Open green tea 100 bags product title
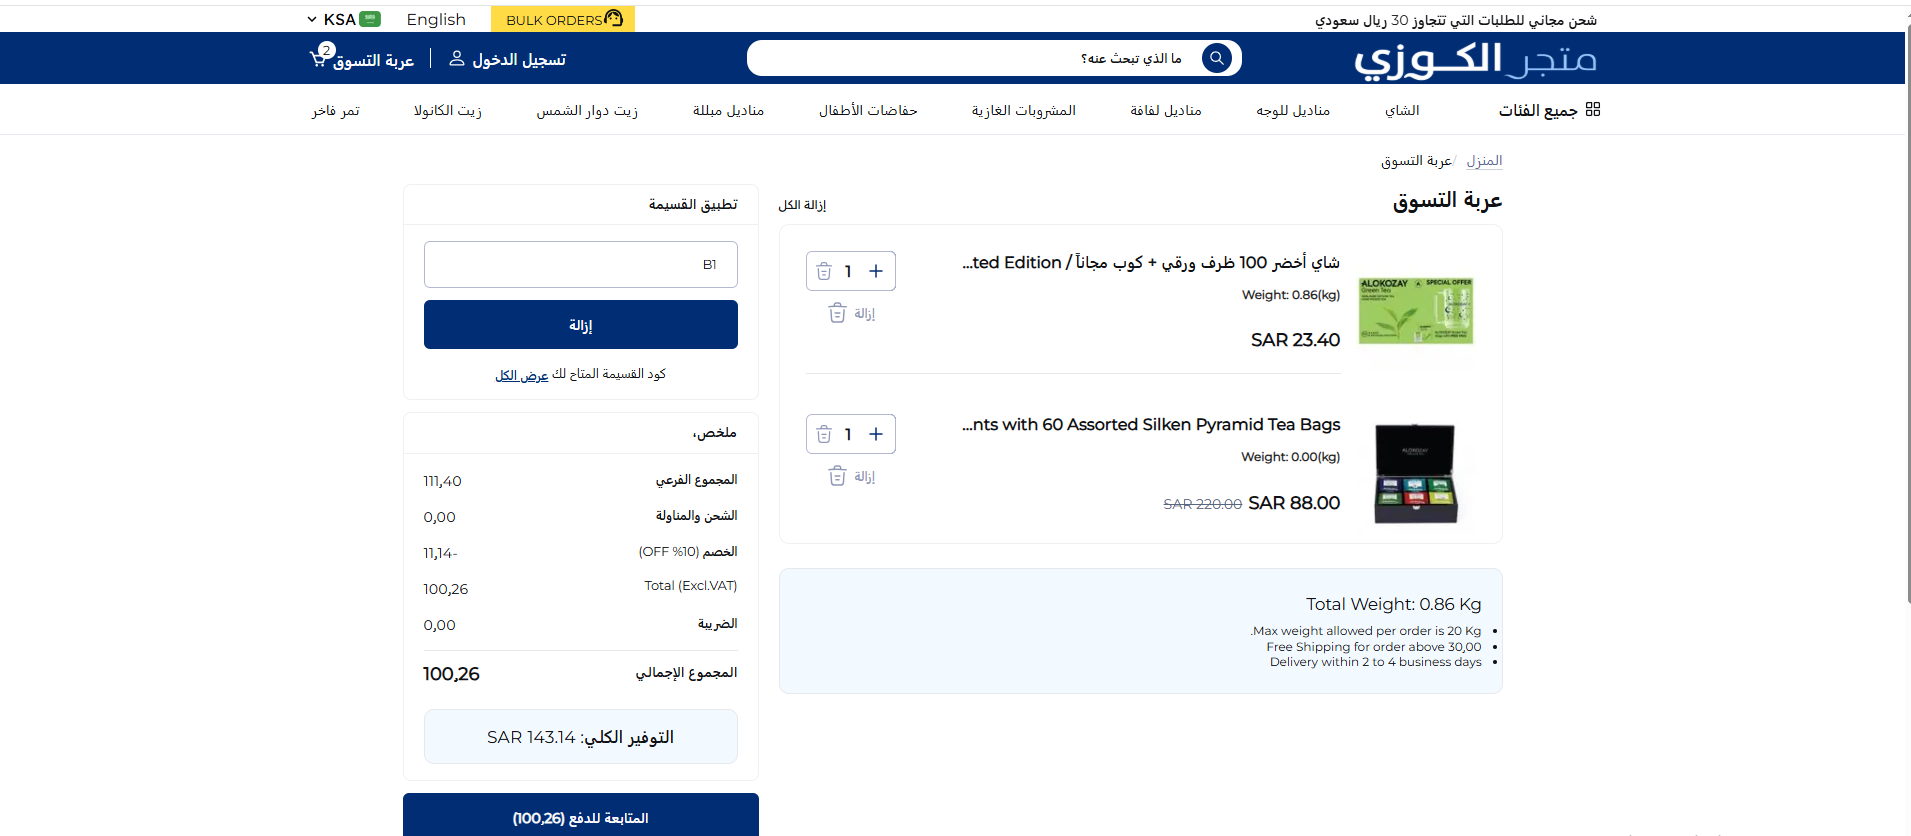1911x836 pixels. point(1151,262)
